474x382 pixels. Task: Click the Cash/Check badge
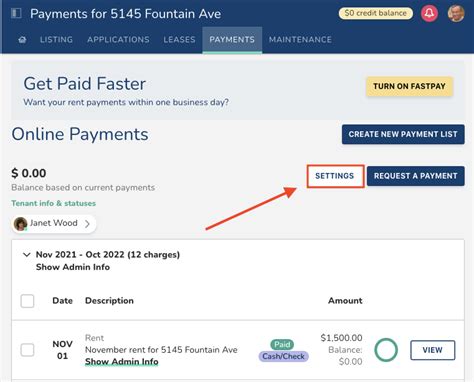point(283,356)
